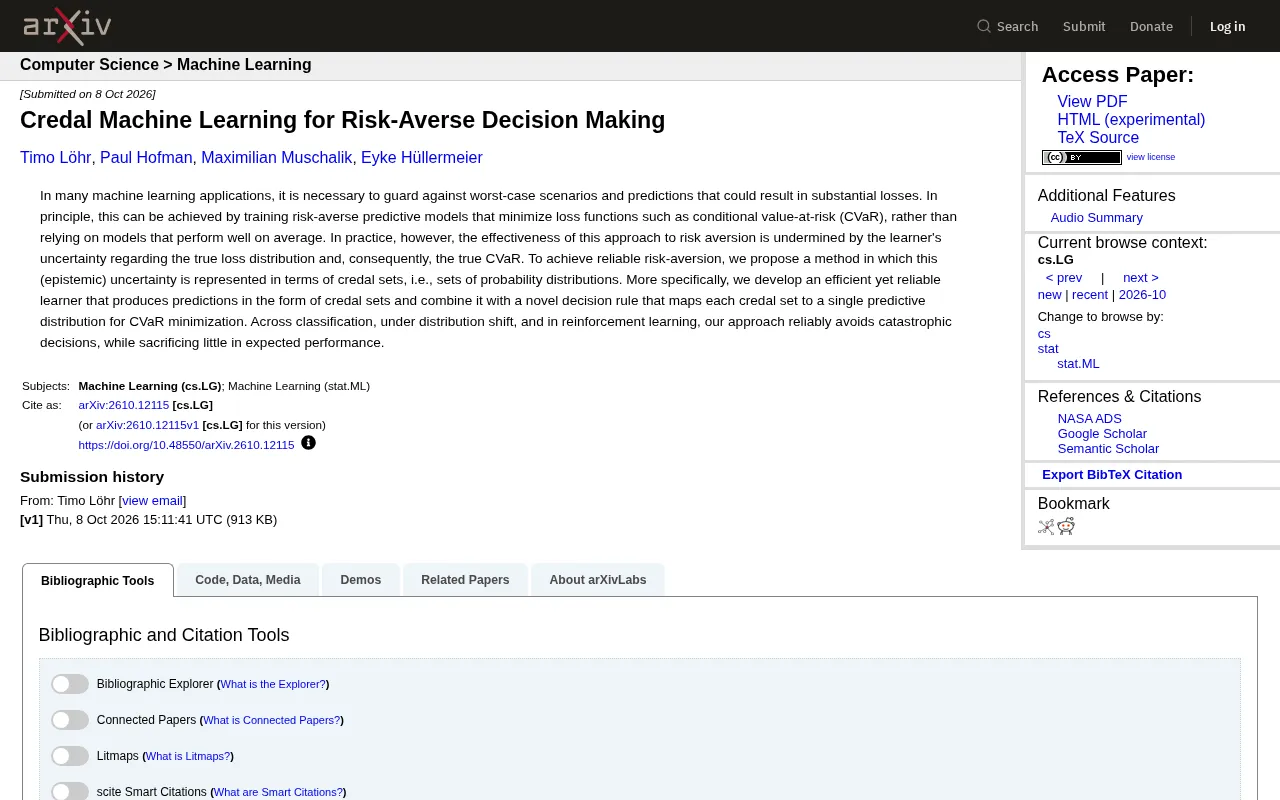Open 2026-10 browse listing
1280x800 pixels.
tap(1142, 295)
